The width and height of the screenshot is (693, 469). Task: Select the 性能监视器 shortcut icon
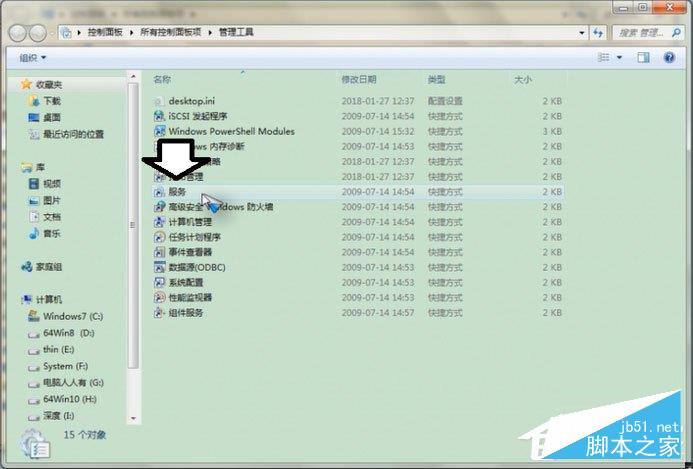(159, 297)
